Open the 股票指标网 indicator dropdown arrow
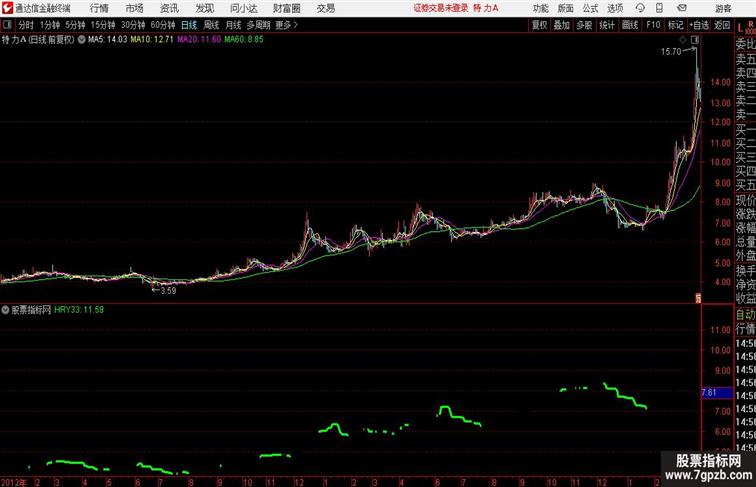The image size is (756, 487). (5, 310)
